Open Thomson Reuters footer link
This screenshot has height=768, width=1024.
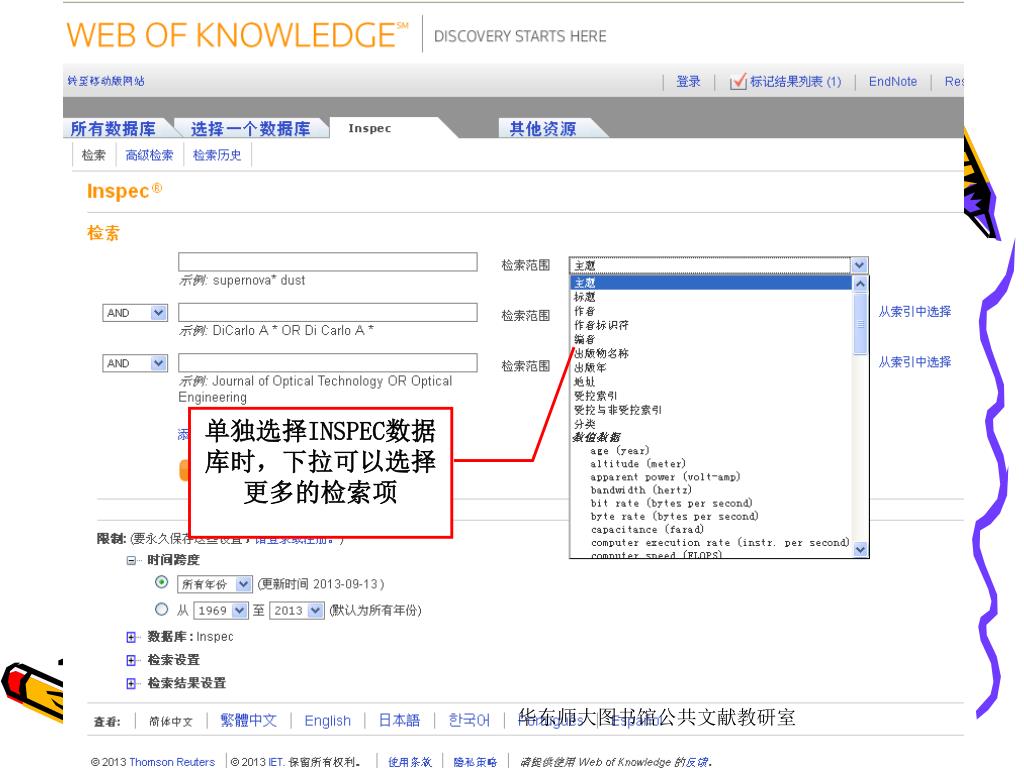172,761
